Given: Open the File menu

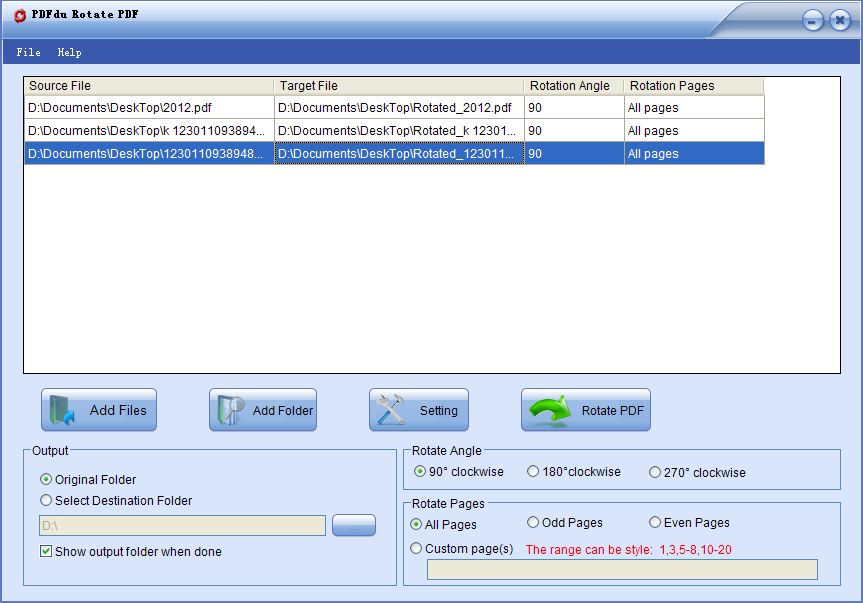Looking at the screenshot, I should pyautogui.click(x=29, y=52).
